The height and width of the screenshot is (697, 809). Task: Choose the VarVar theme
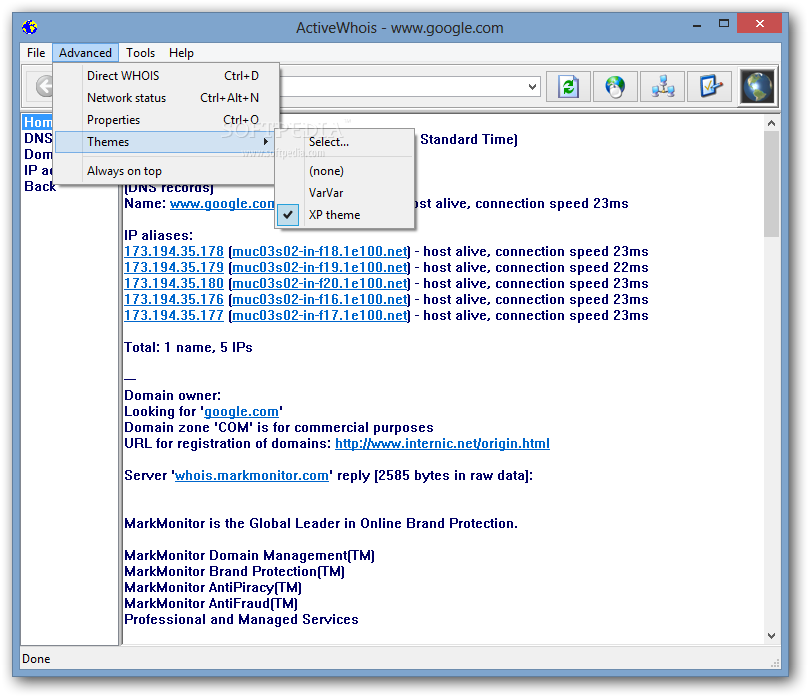coord(345,193)
